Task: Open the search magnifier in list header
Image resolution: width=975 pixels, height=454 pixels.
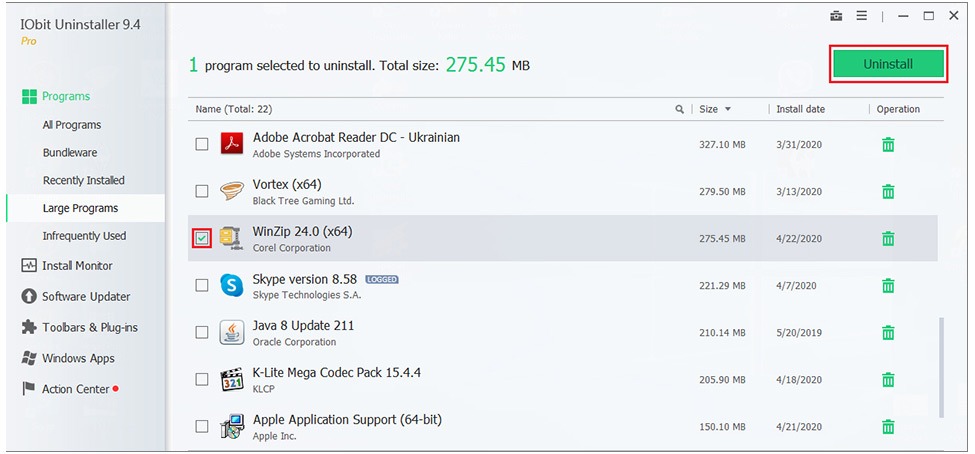Action: [x=680, y=109]
